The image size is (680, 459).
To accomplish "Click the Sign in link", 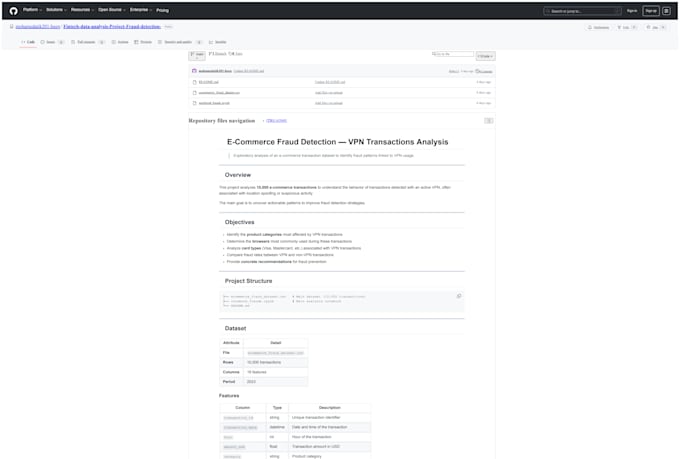I will (632, 11).
